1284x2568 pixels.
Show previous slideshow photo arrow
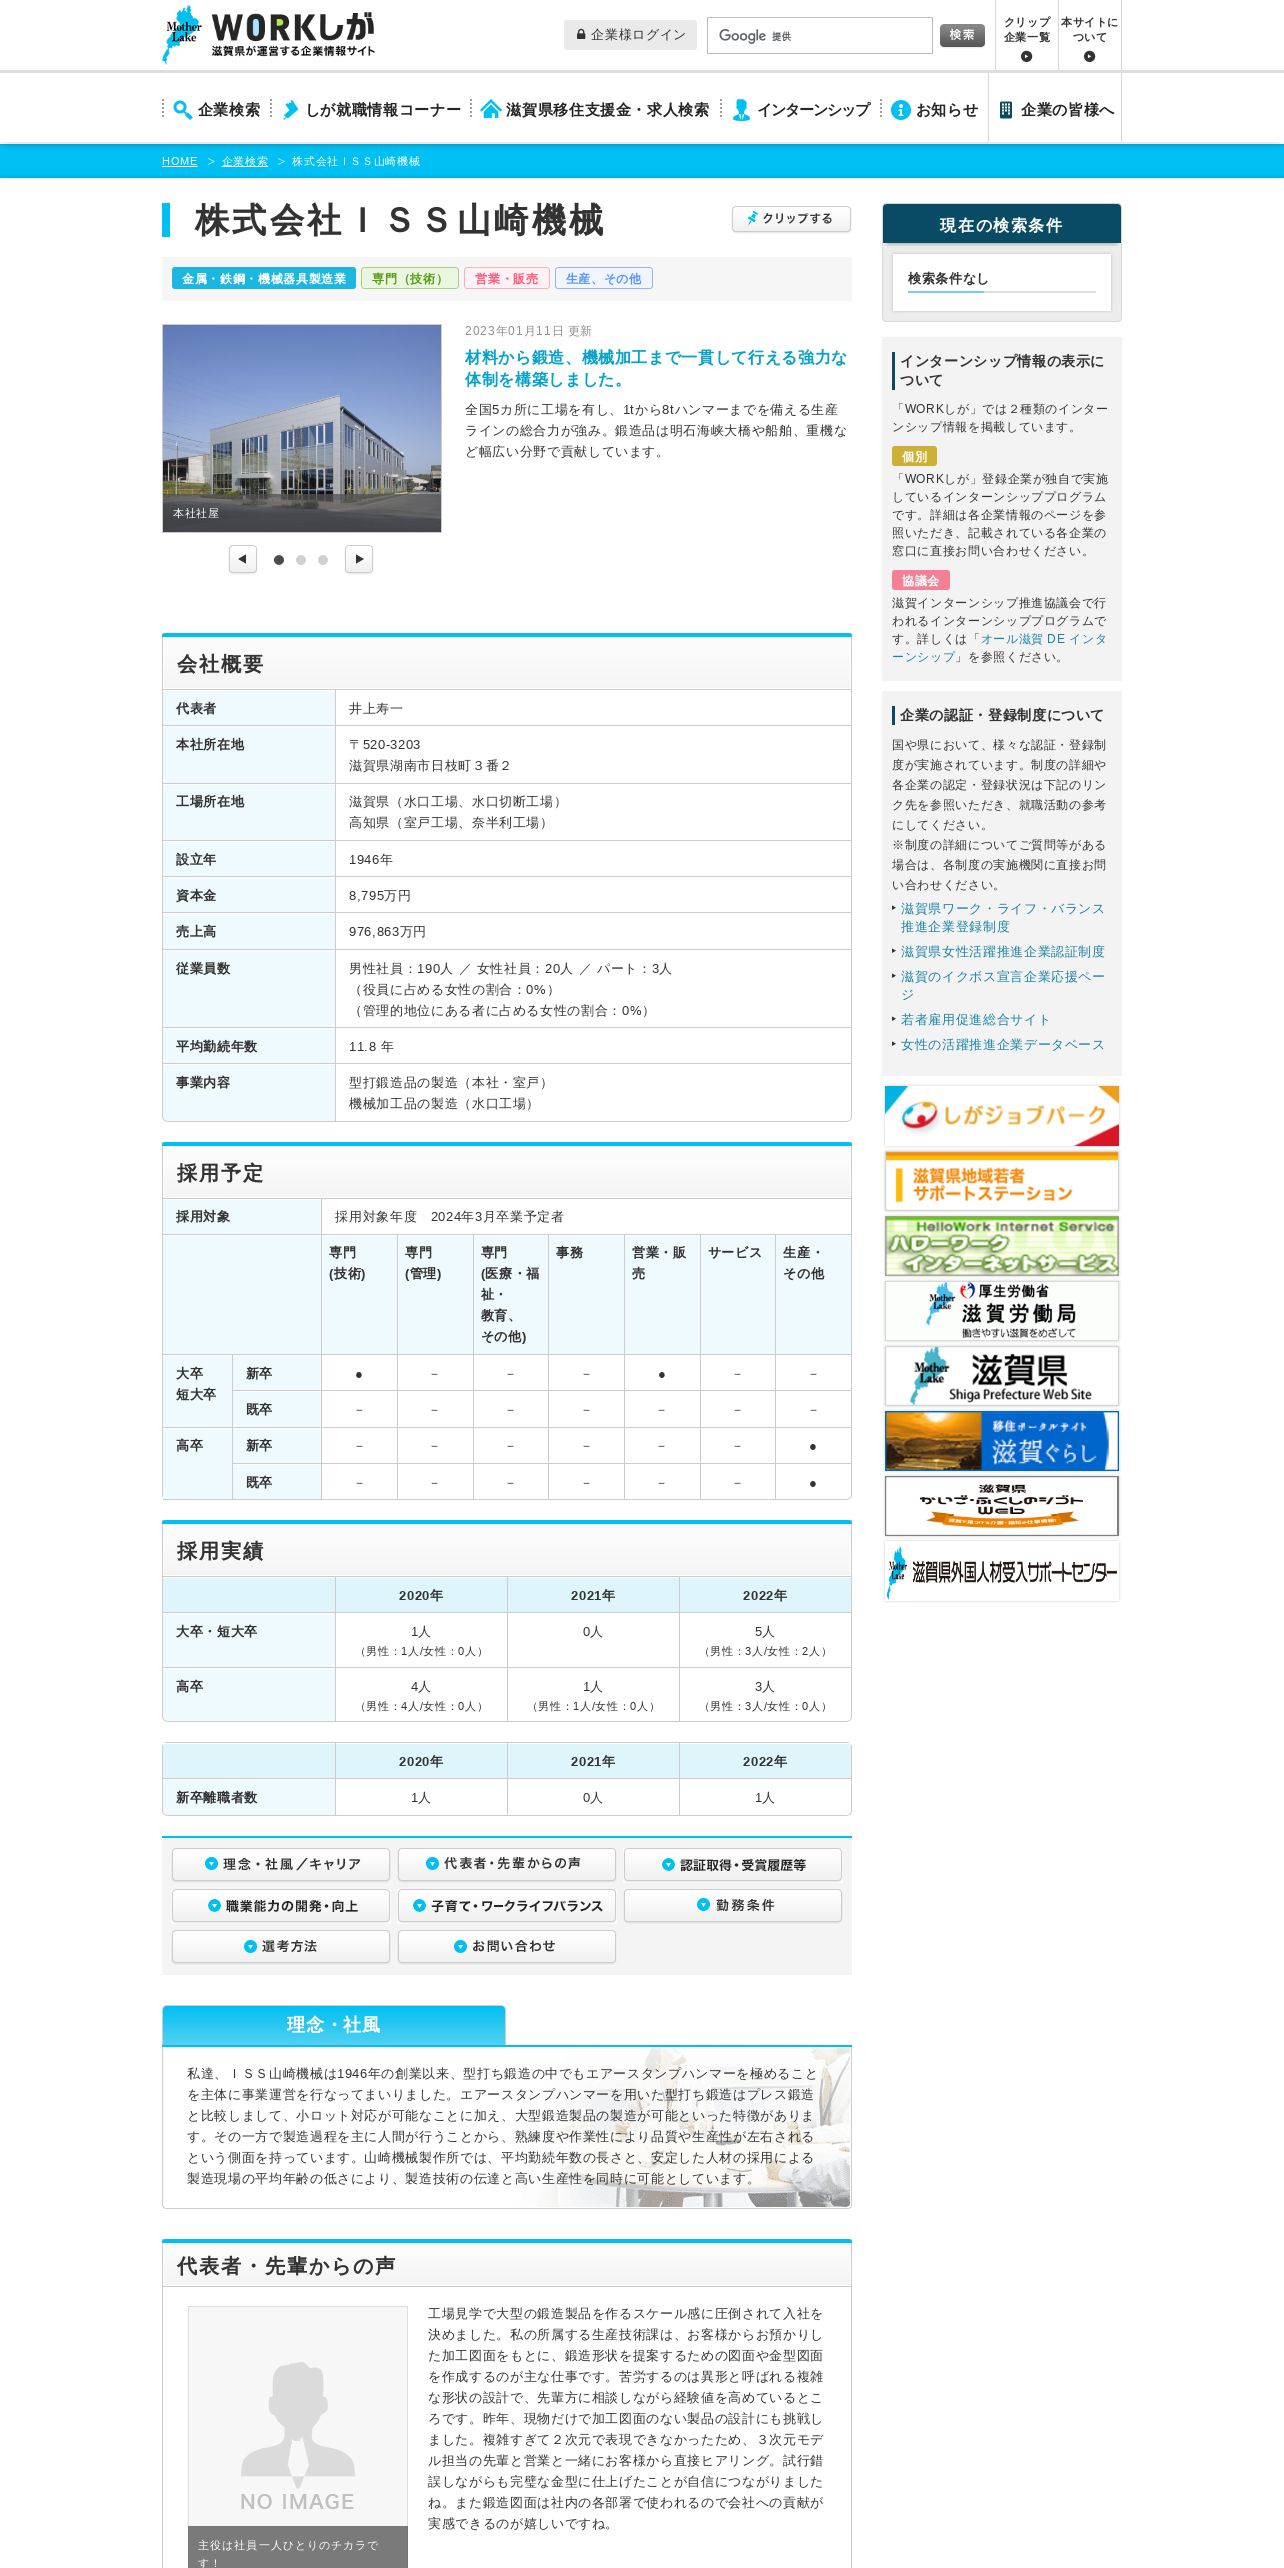point(243,559)
